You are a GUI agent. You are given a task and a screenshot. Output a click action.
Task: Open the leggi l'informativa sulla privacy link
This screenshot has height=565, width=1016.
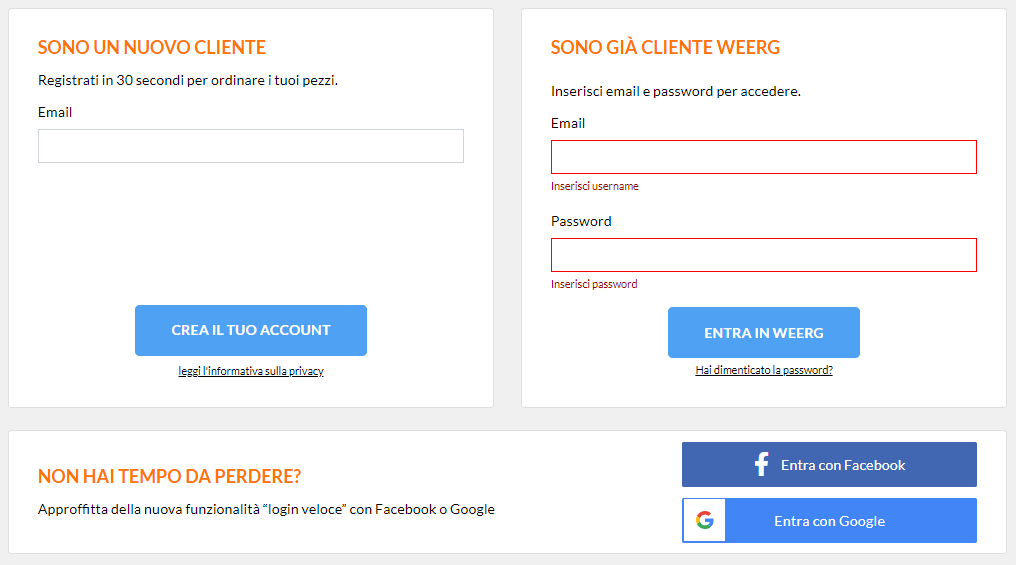coord(251,371)
